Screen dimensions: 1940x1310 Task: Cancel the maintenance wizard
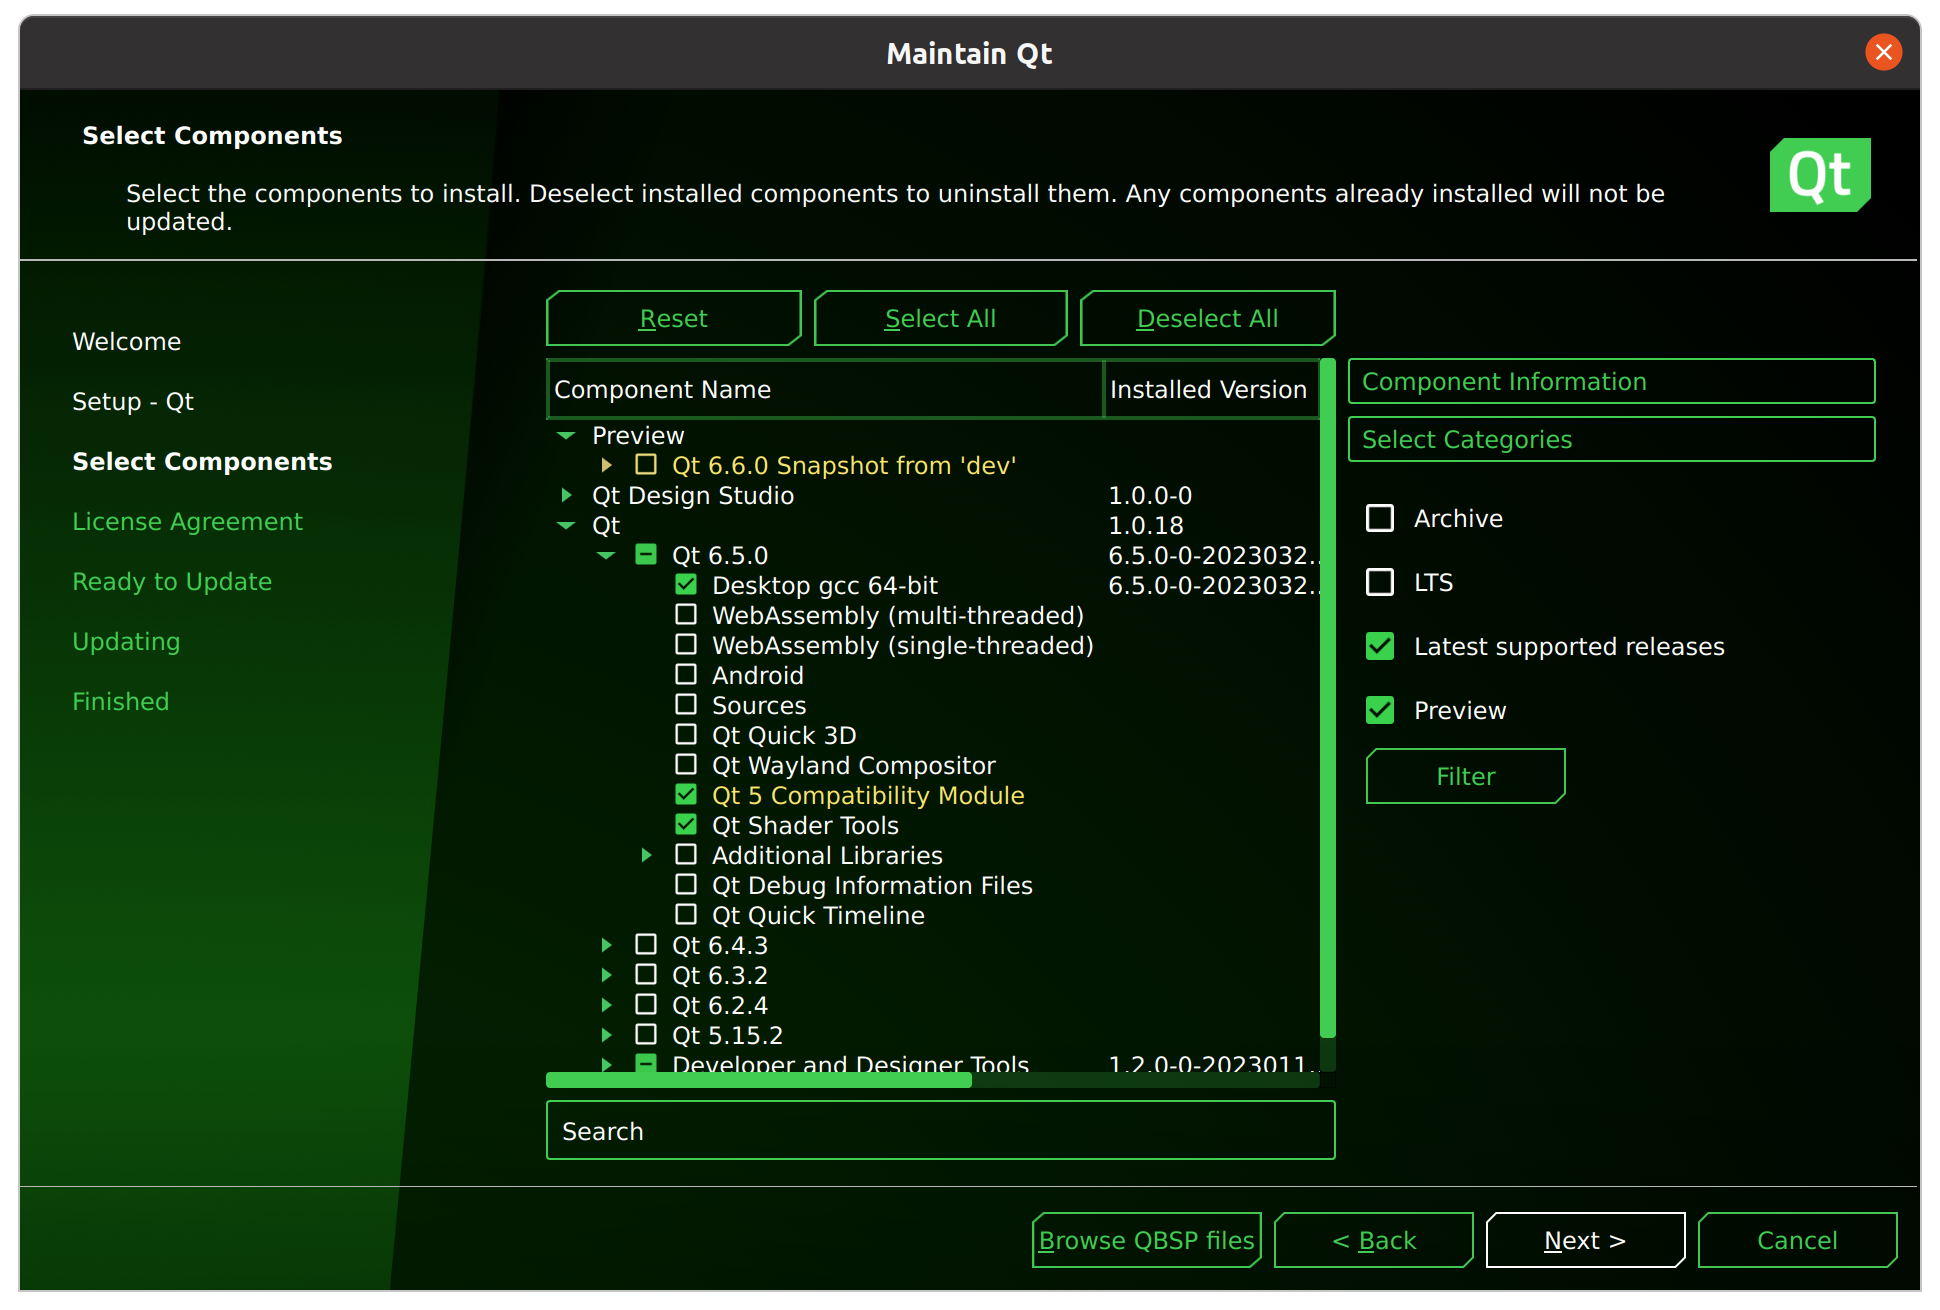click(x=1797, y=1240)
